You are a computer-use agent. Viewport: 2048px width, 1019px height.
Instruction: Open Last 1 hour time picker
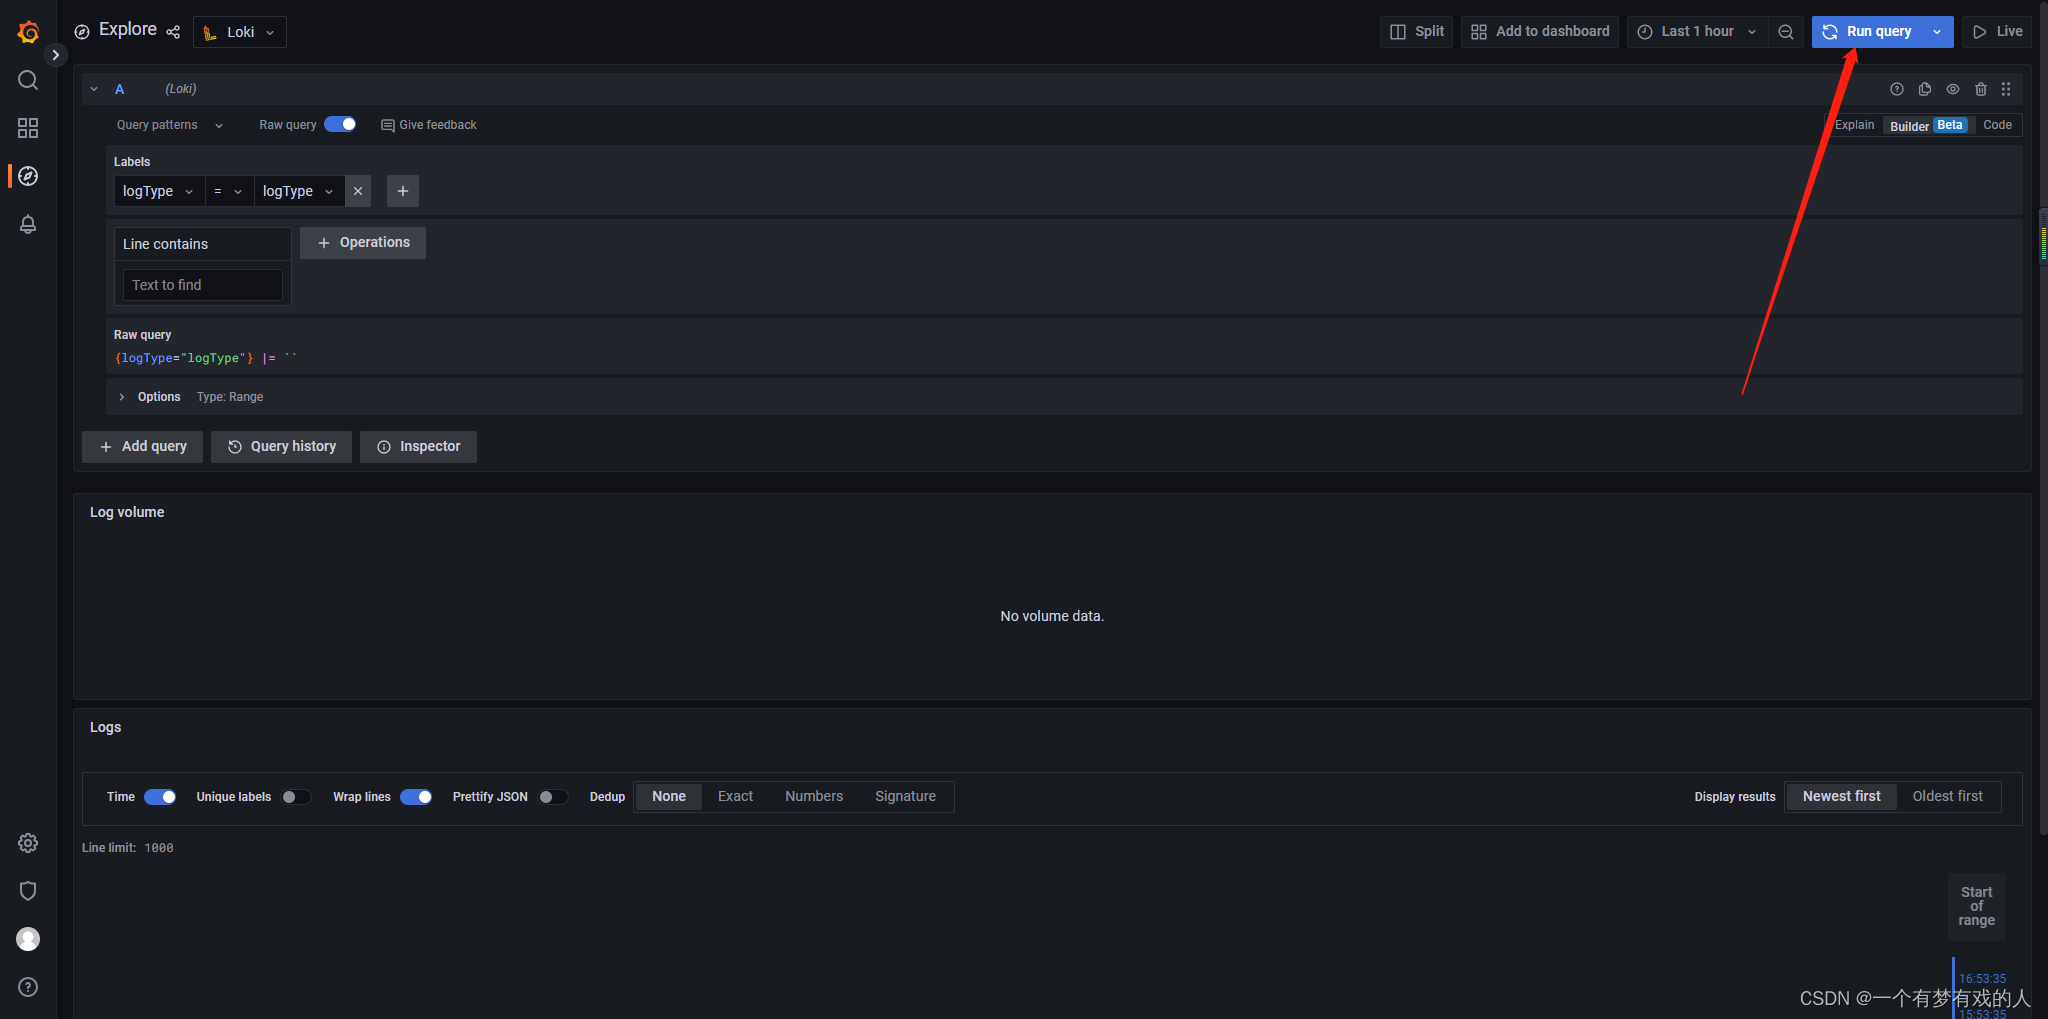click(x=1697, y=32)
